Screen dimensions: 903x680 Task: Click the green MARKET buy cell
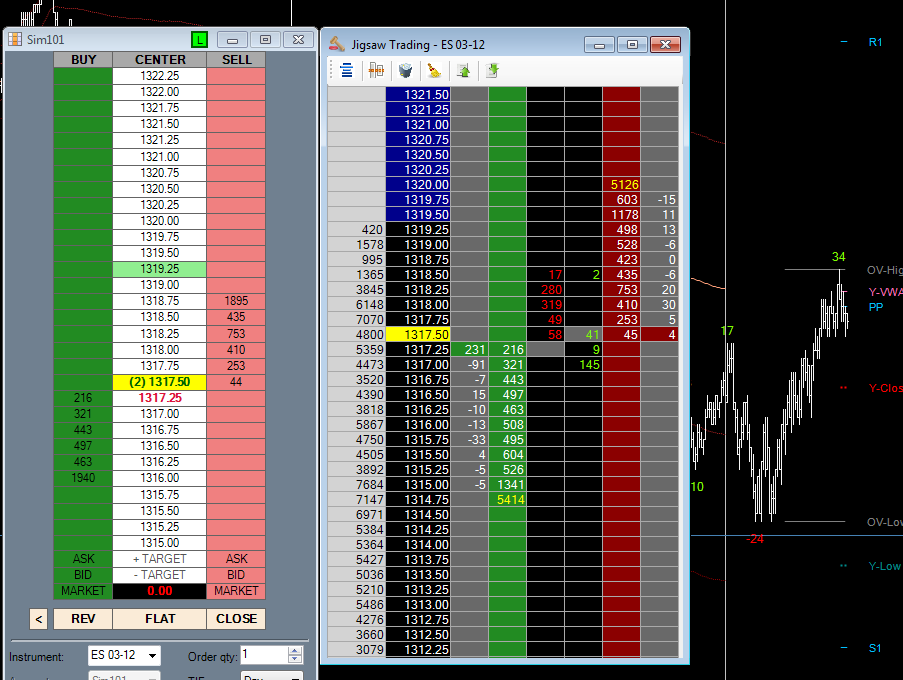tap(83, 591)
